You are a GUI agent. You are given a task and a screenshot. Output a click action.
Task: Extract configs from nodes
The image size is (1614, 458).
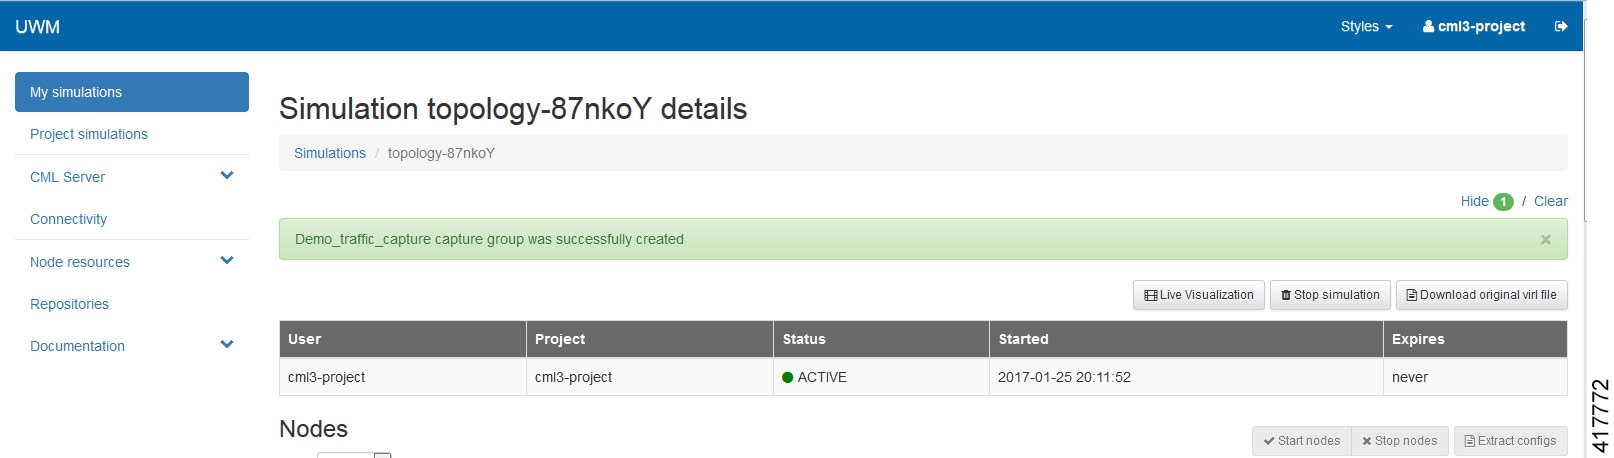tap(1510, 441)
